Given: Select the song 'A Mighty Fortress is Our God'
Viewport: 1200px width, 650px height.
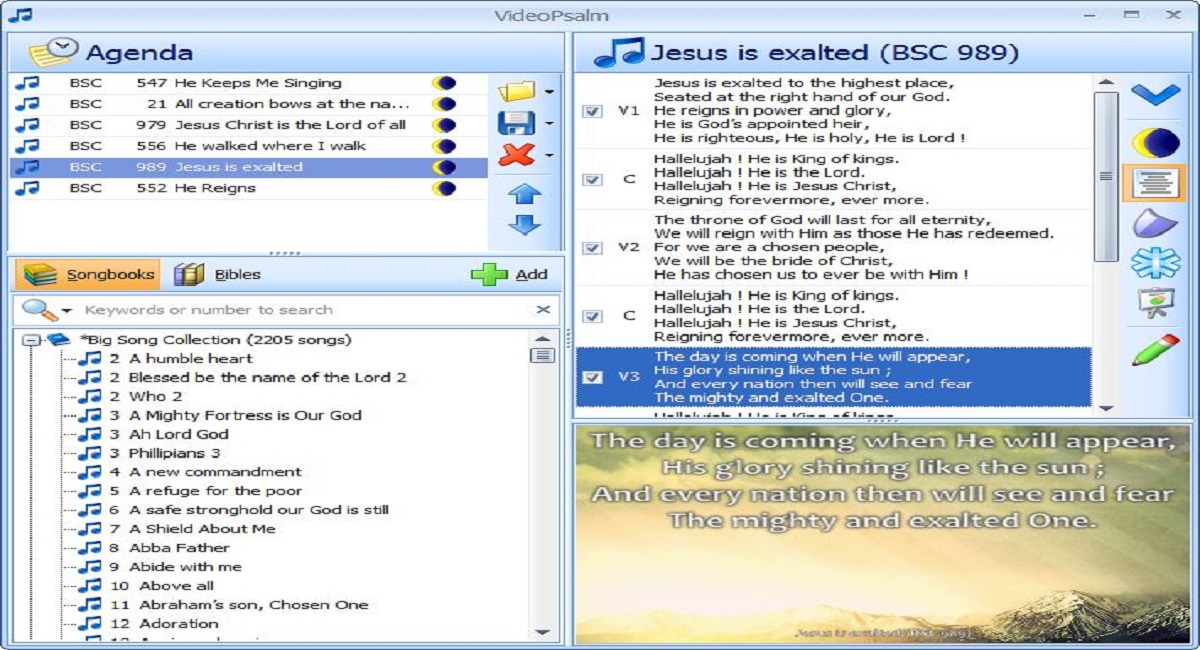Looking at the screenshot, I should pyautogui.click(x=245, y=415).
